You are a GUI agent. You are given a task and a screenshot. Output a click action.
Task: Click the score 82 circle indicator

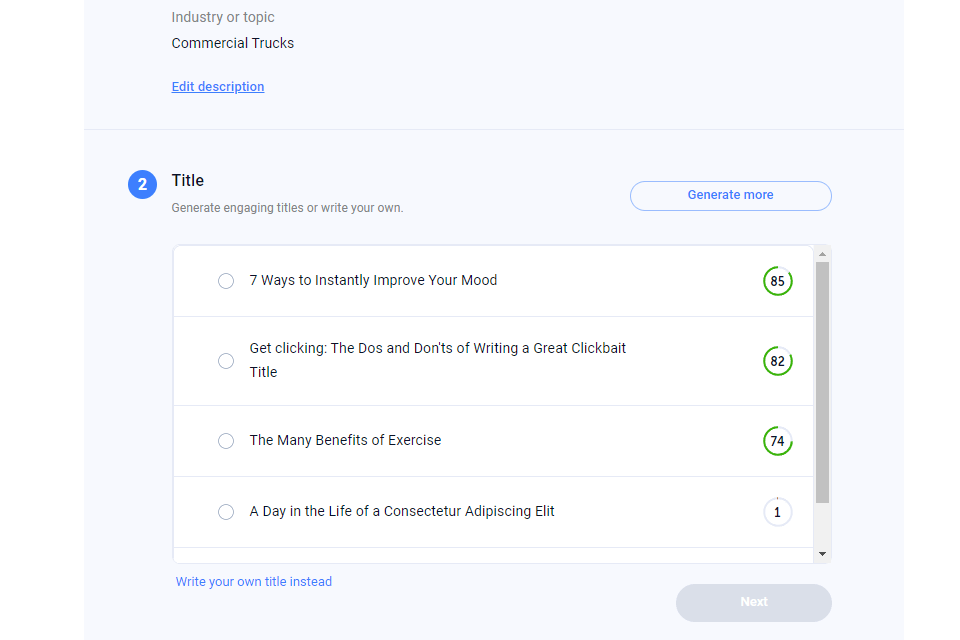coord(777,361)
